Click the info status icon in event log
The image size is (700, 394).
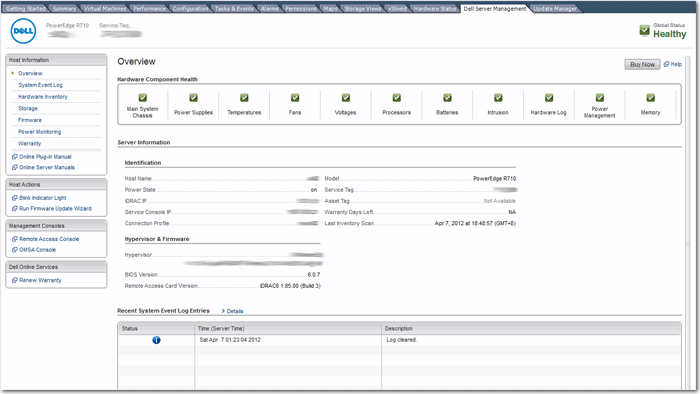156,340
